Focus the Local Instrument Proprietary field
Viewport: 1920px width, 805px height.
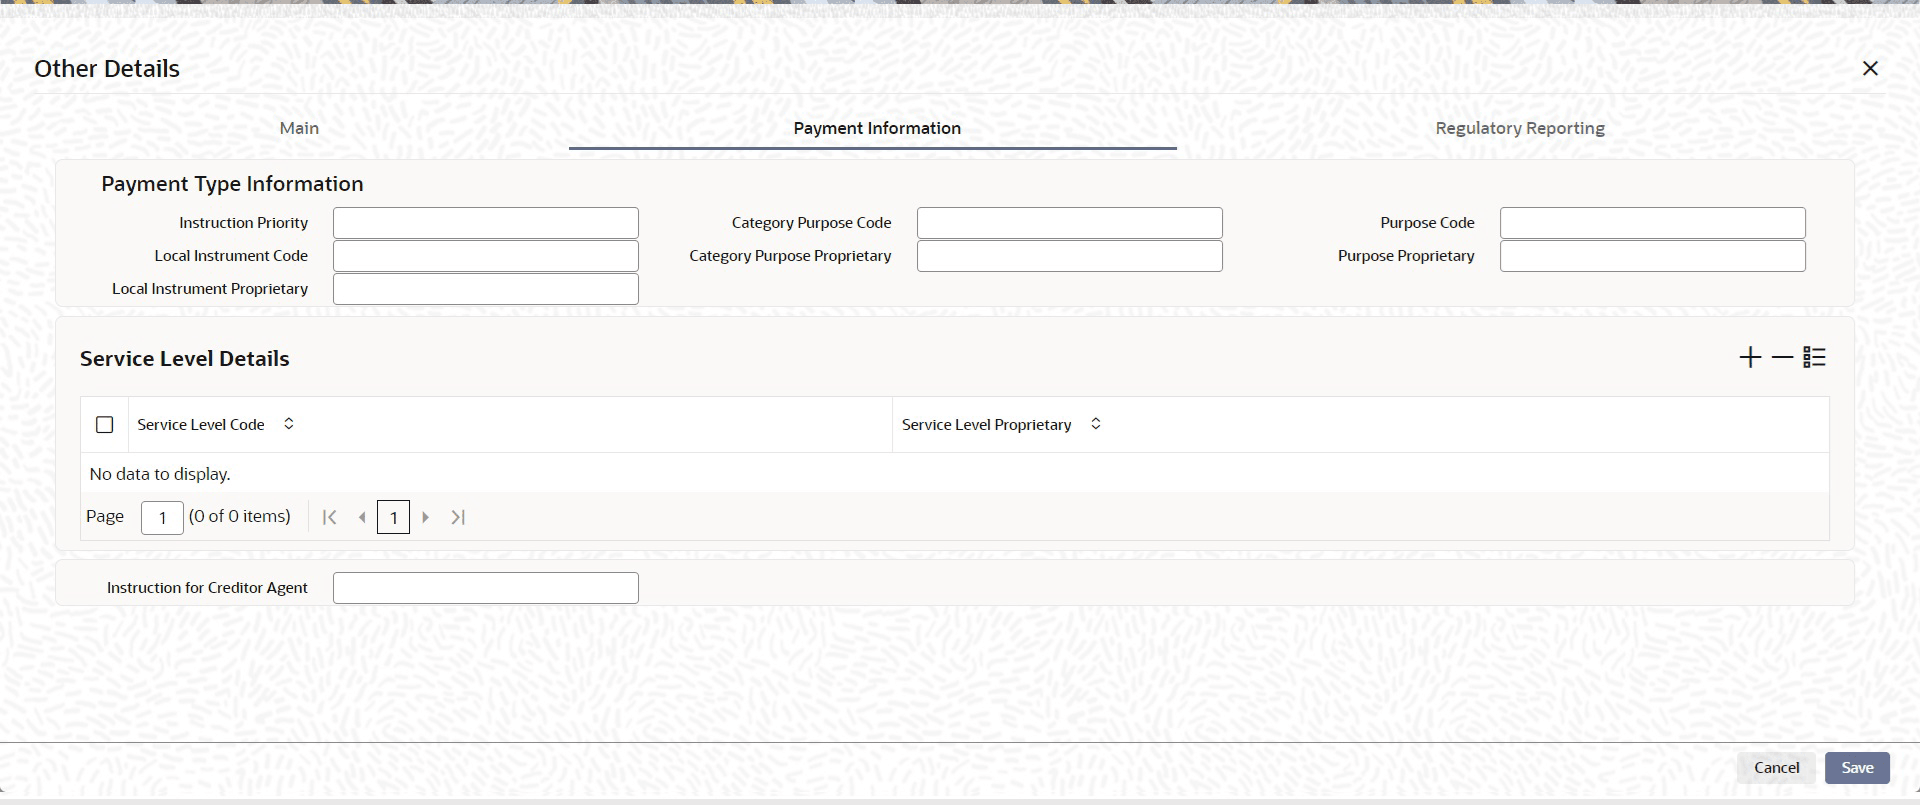tap(486, 289)
